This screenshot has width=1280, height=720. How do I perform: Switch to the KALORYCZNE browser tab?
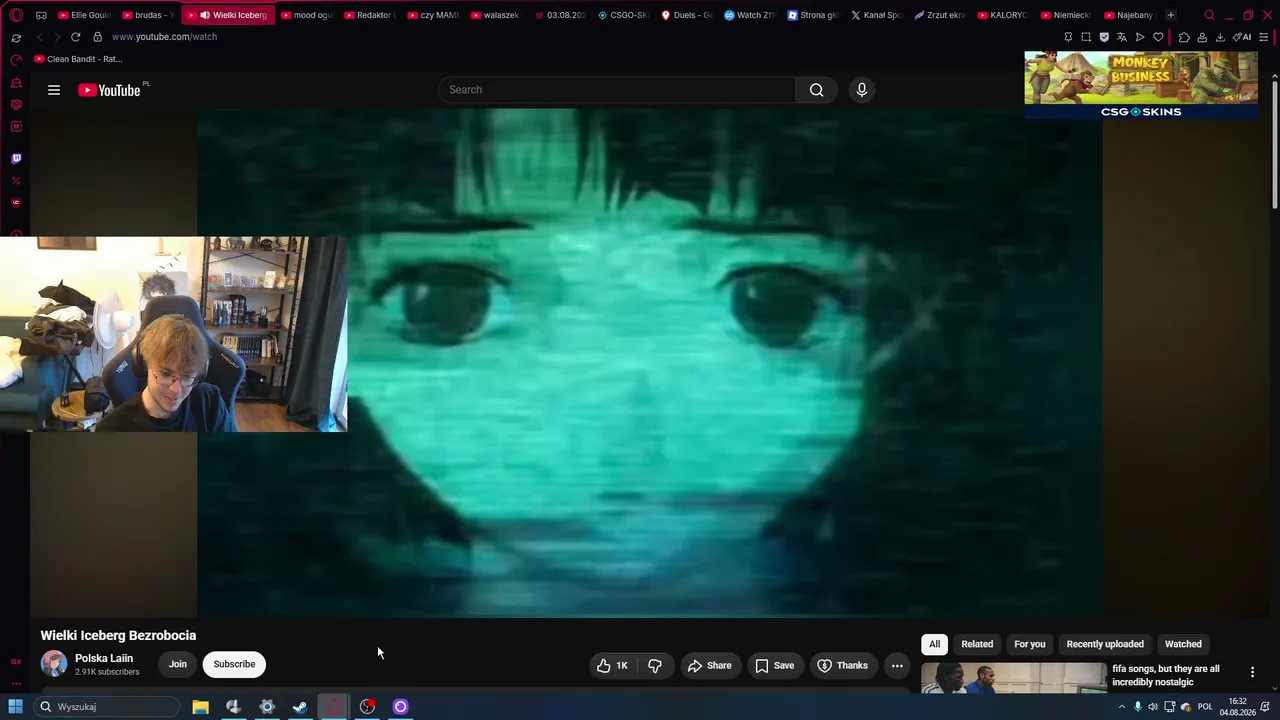(x=1002, y=15)
